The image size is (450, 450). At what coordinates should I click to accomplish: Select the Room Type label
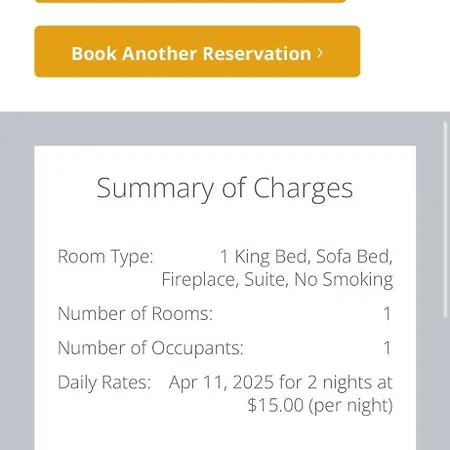[x=106, y=257]
